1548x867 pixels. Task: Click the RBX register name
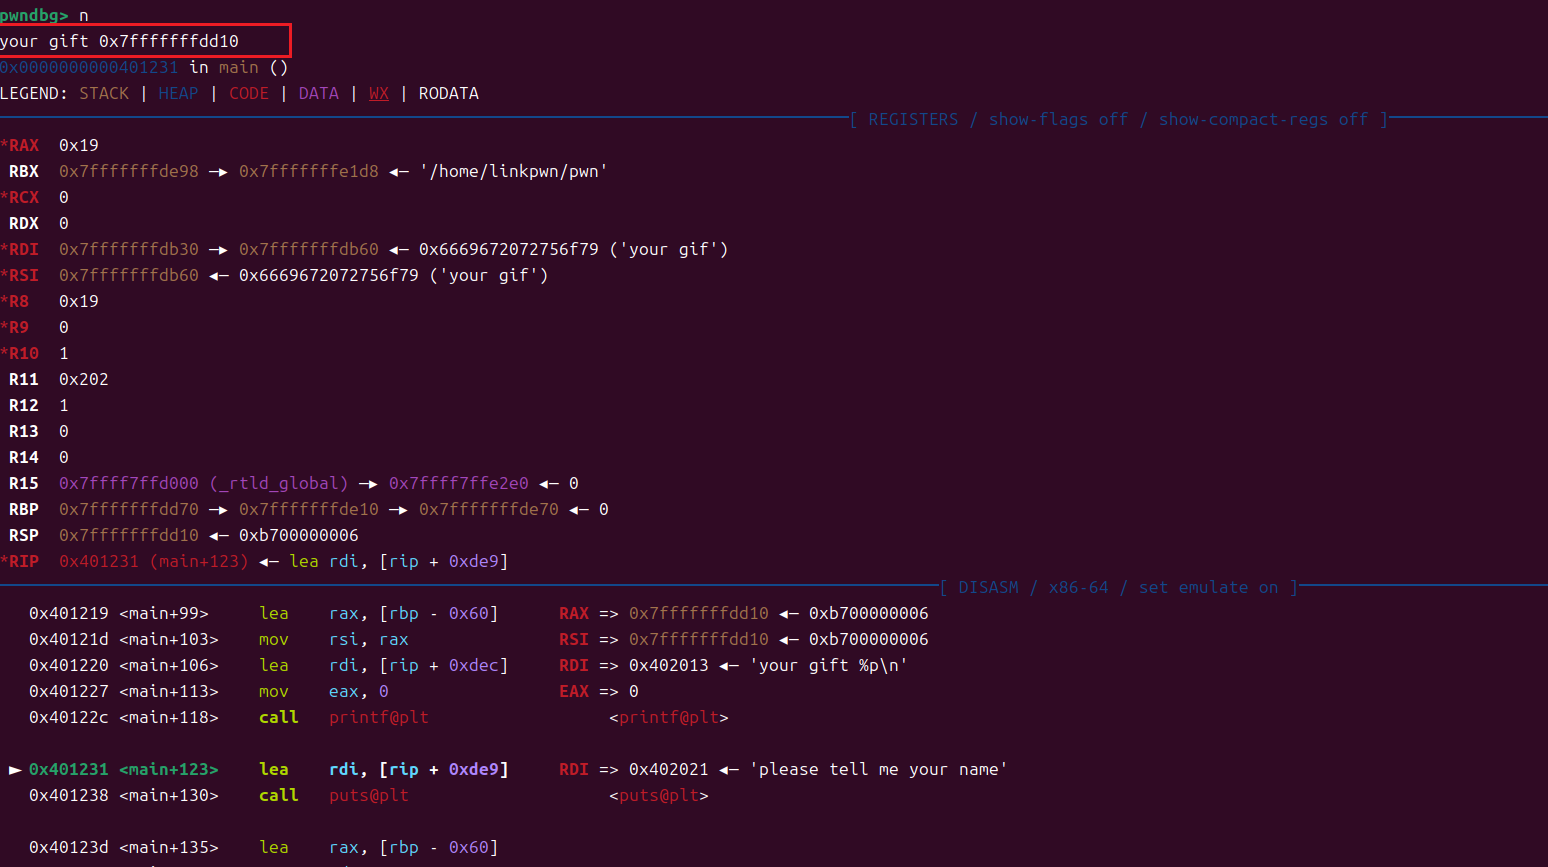tap(24, 171)
